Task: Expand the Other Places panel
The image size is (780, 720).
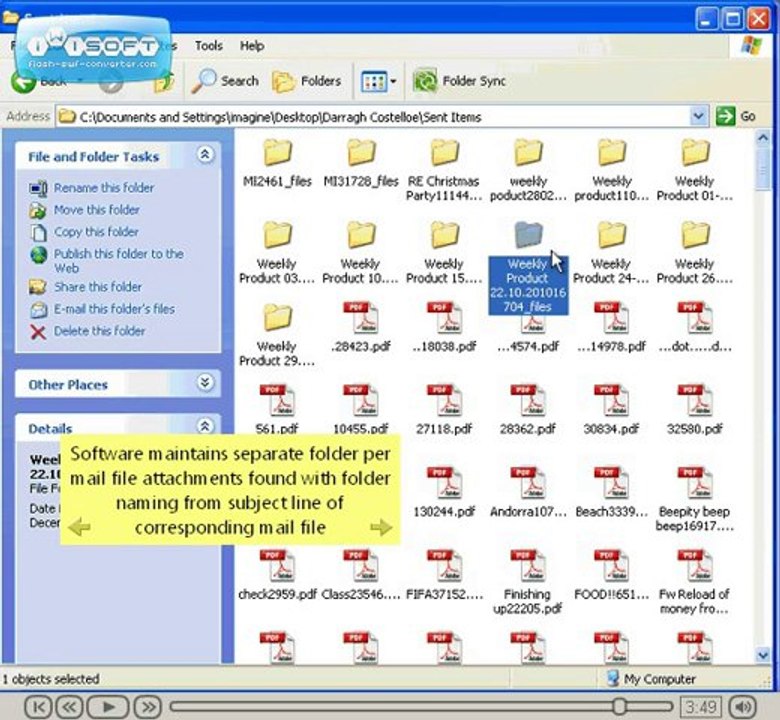Action: (x=205, y=383)
